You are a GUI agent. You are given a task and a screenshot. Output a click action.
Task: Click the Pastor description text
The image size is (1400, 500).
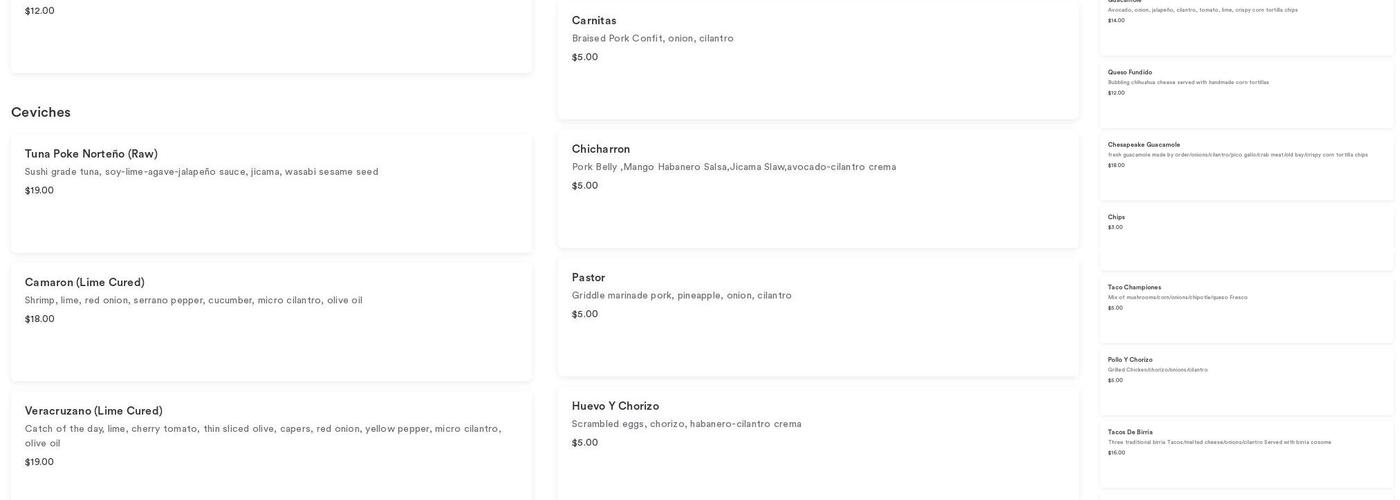click(682, 296)
